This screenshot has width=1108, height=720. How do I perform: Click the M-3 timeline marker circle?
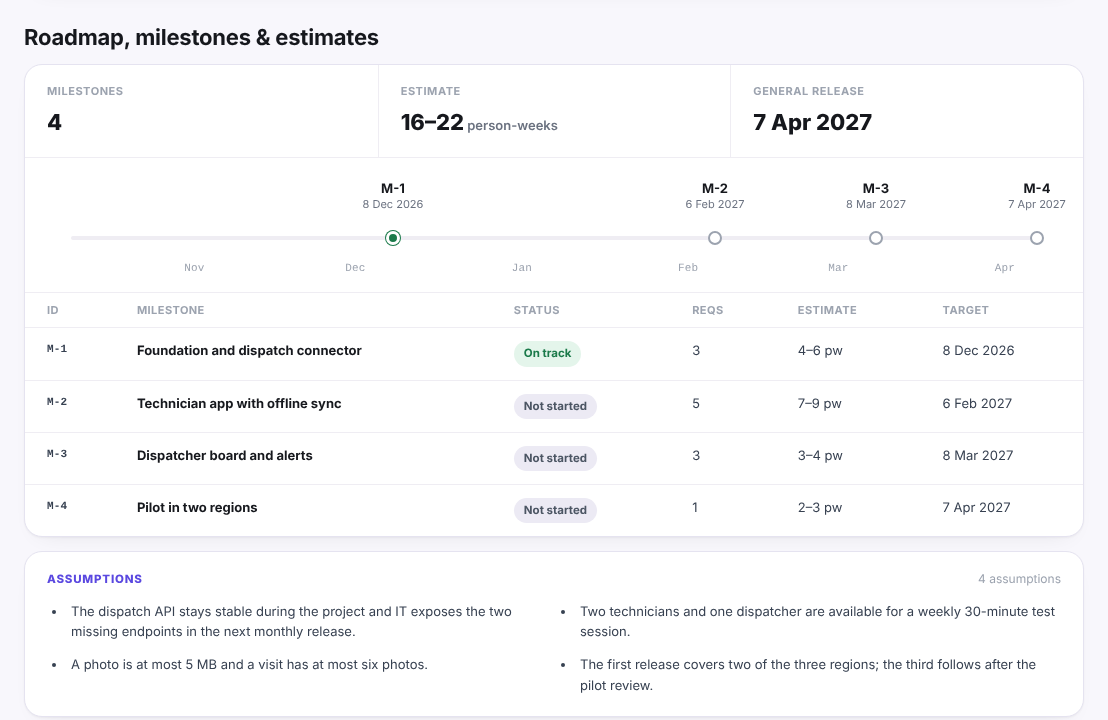[x=876, y=238]
